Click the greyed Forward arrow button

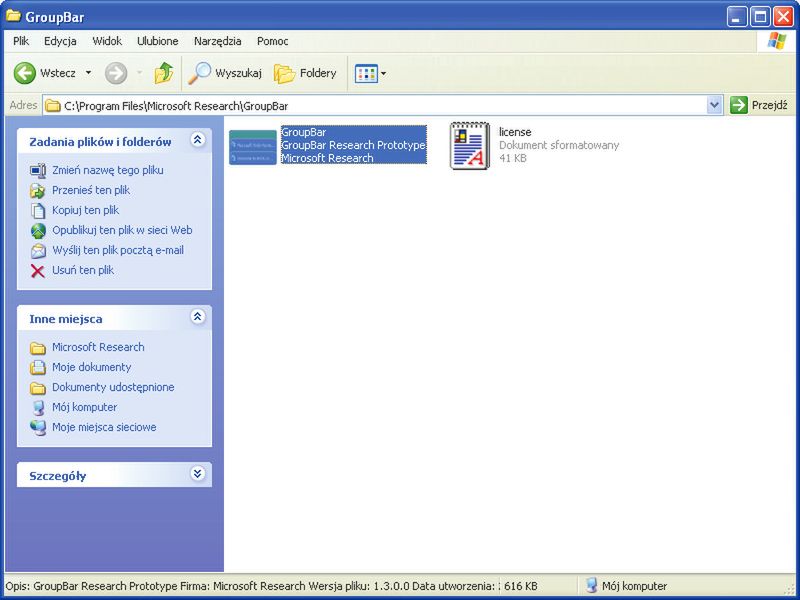(x=116, y=73)
